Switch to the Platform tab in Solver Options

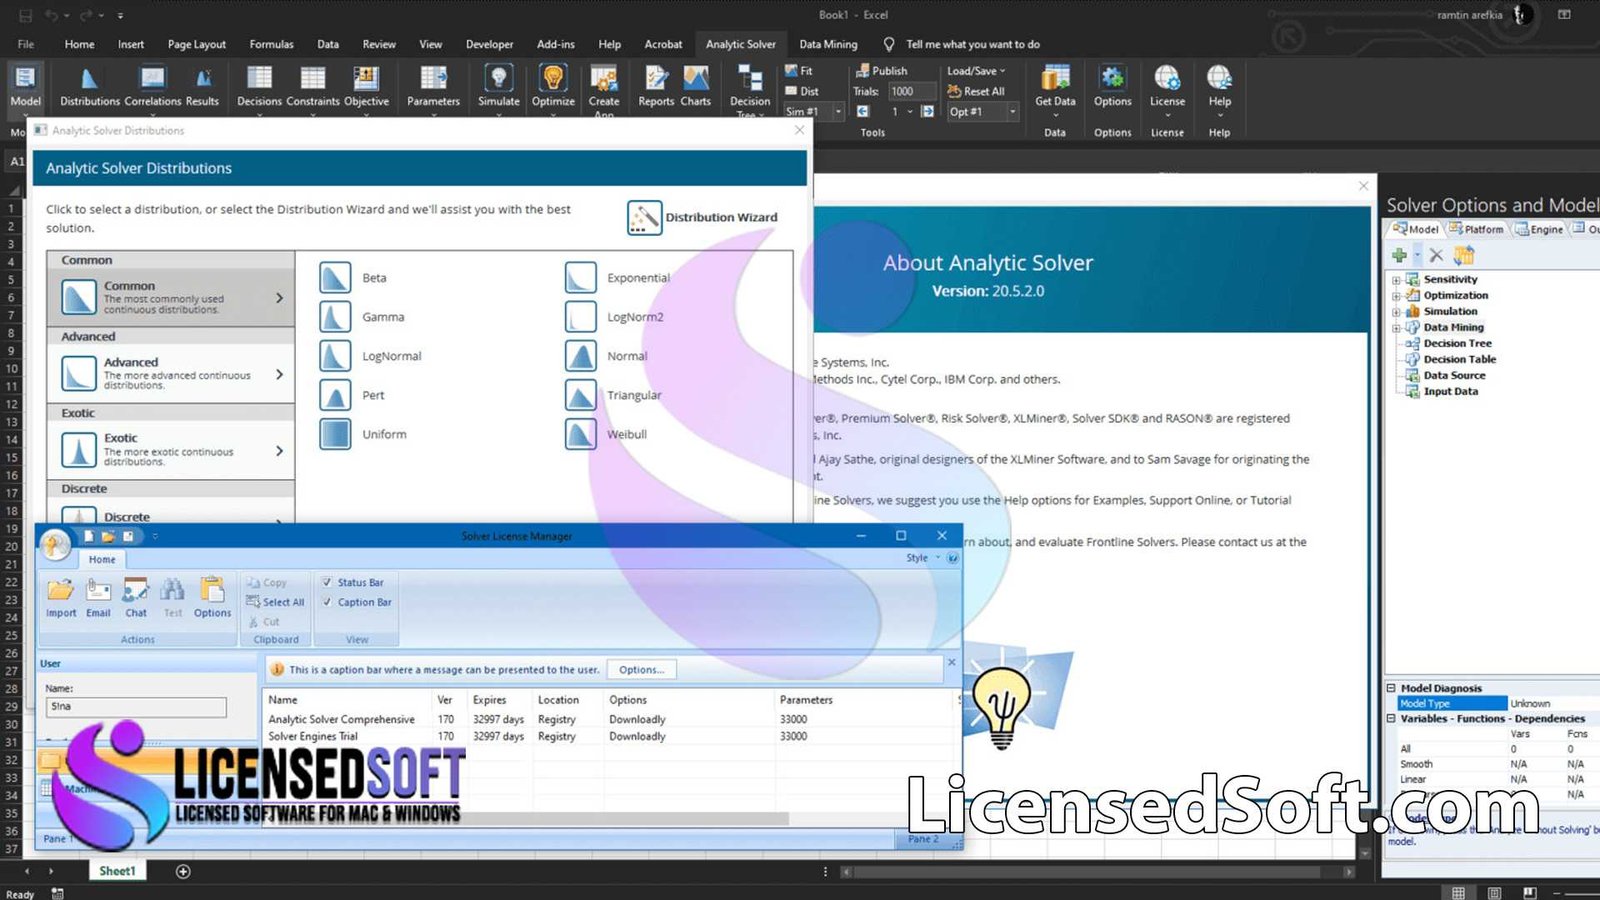pyautogui.click(x=1478, y=229)
